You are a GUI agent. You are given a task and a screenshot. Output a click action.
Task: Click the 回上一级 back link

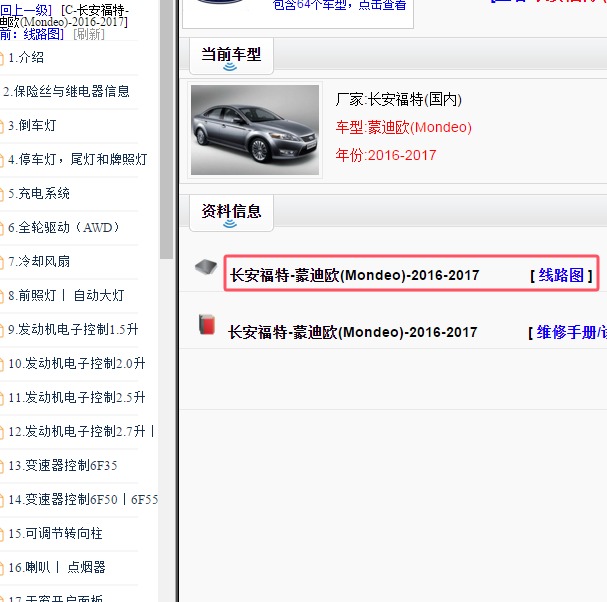[x=26, y=10]
